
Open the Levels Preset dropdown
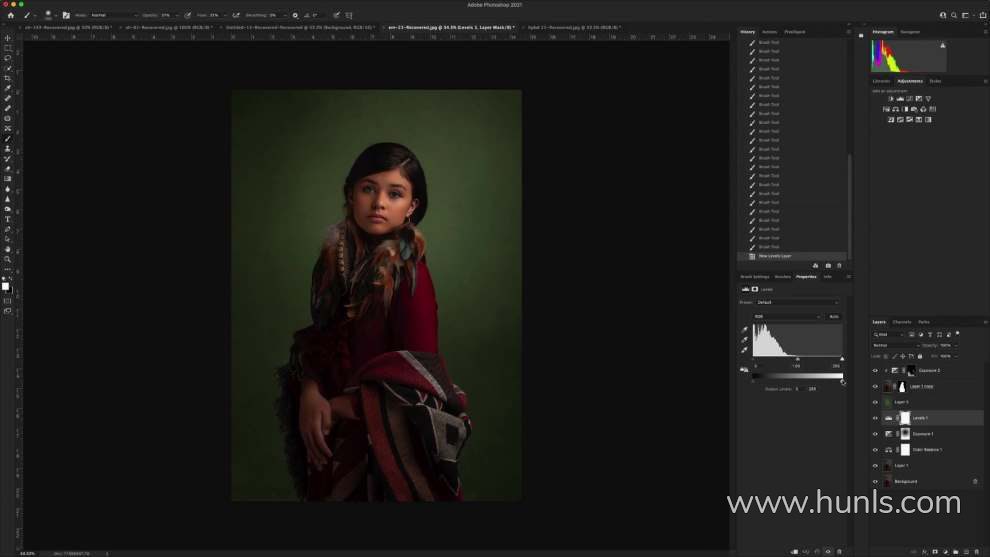click(796, 302)
